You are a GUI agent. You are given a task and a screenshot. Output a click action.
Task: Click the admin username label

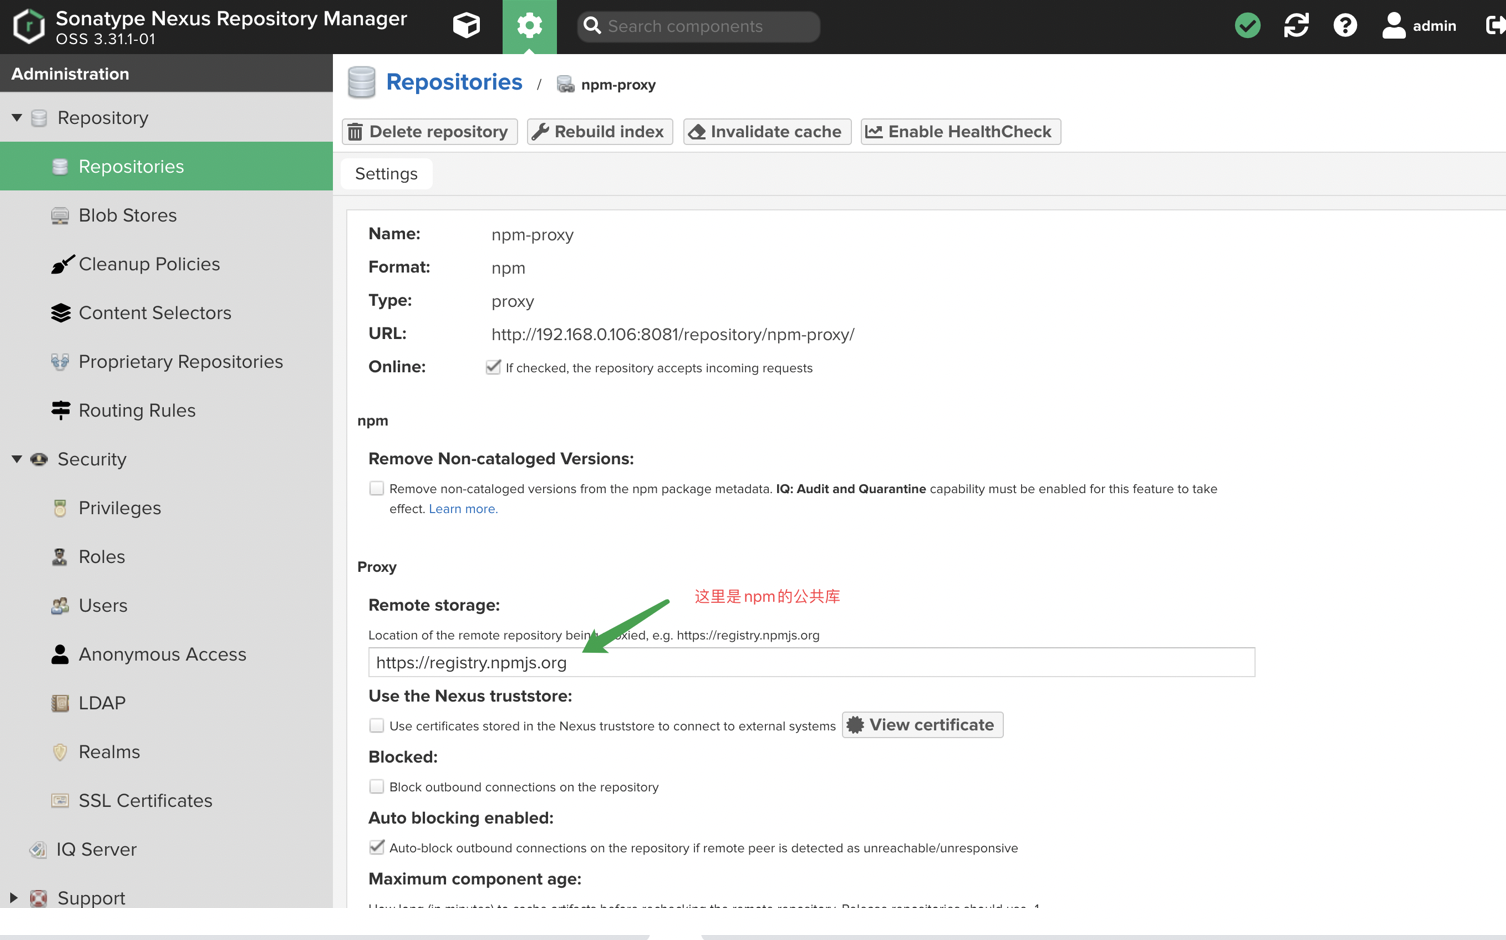pos(1434,26)
